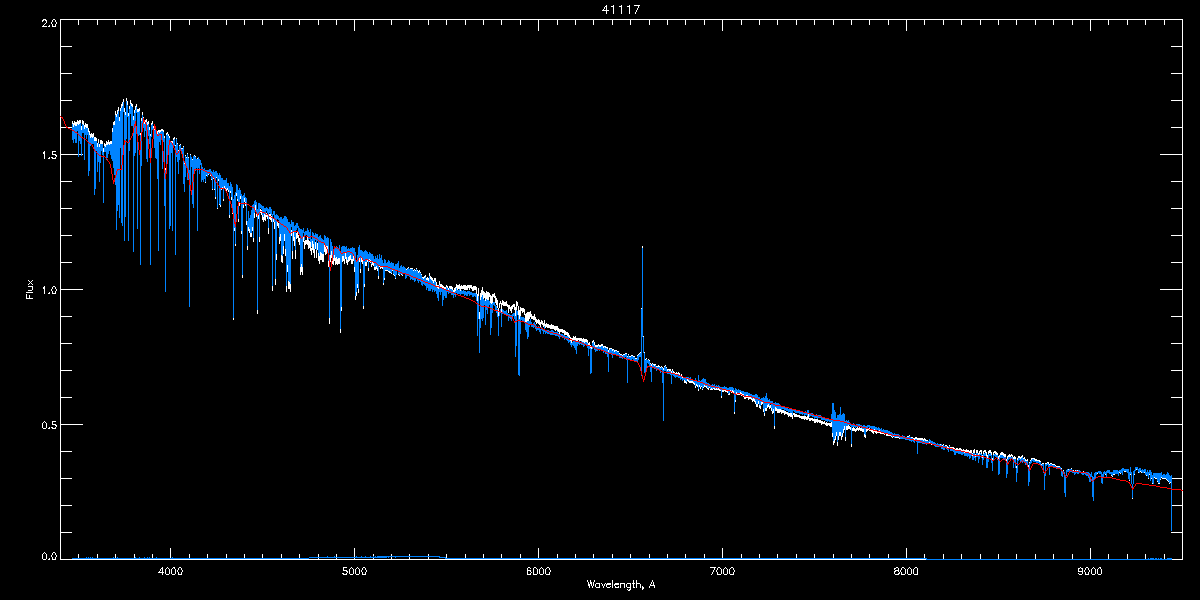Pick the noisy blue band near 7600
The image size is (1200, 600).
coord(838,423)
